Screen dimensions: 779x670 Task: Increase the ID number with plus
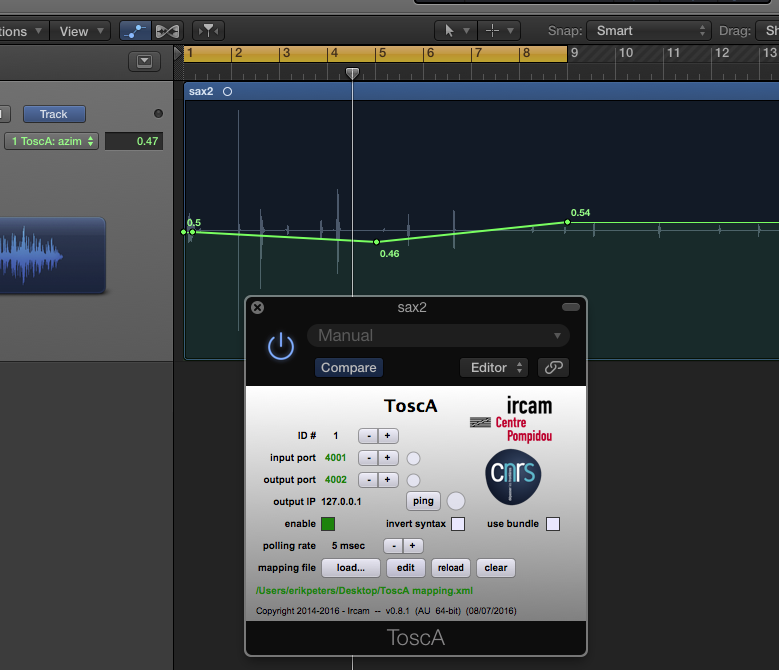coord(388,436)
